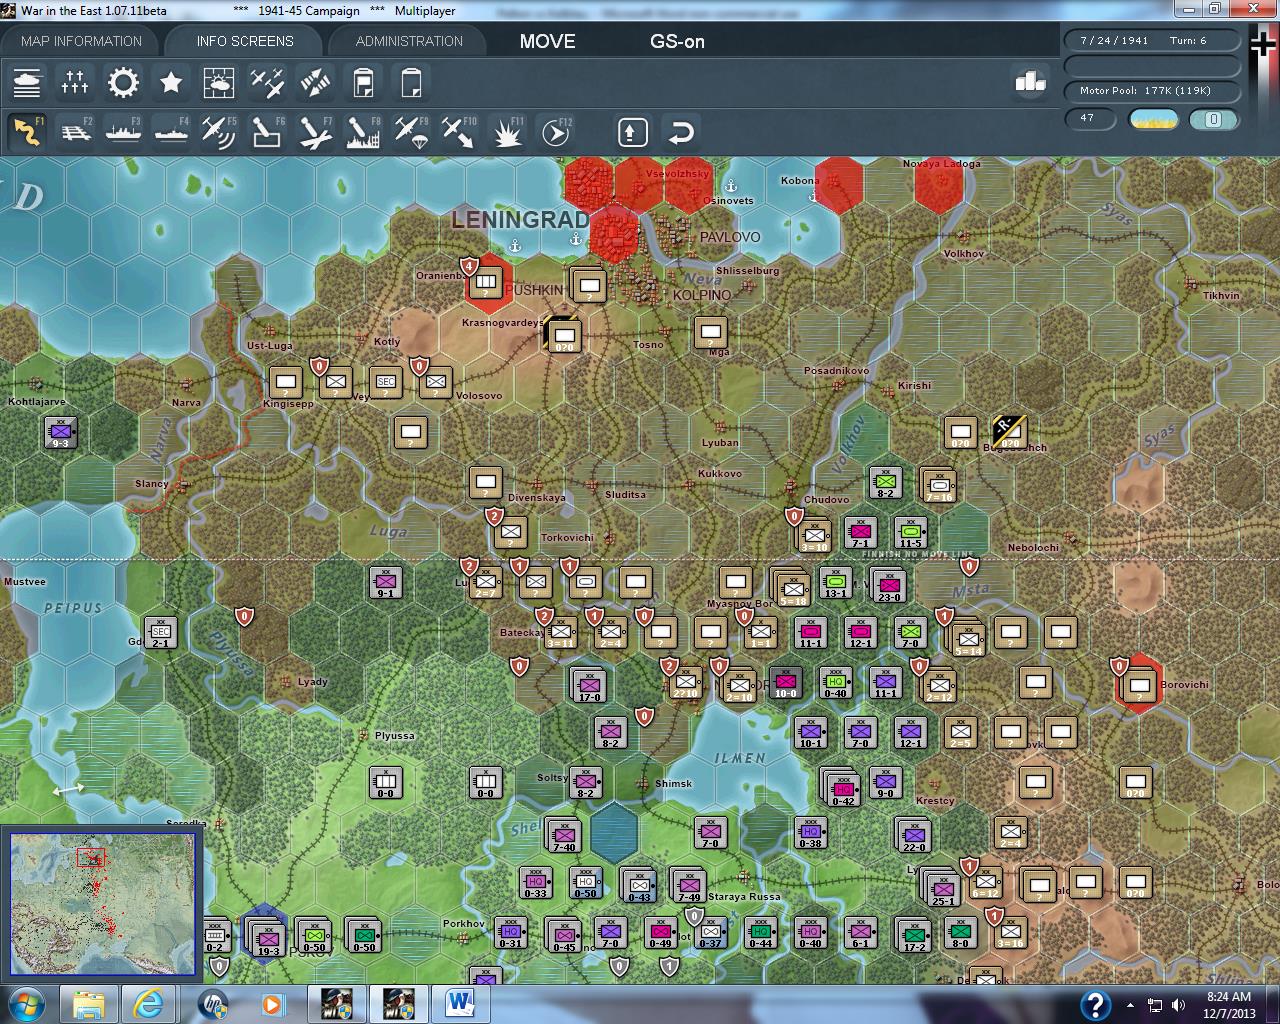Launch Internet Explorer from the taskbar
1280x1024 pixels.
150,1003
